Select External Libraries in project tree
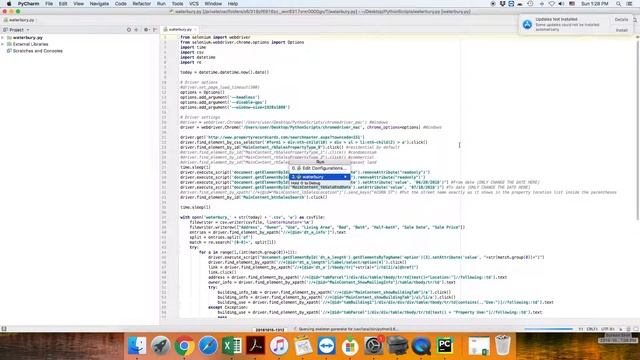 tap(30, 44)
